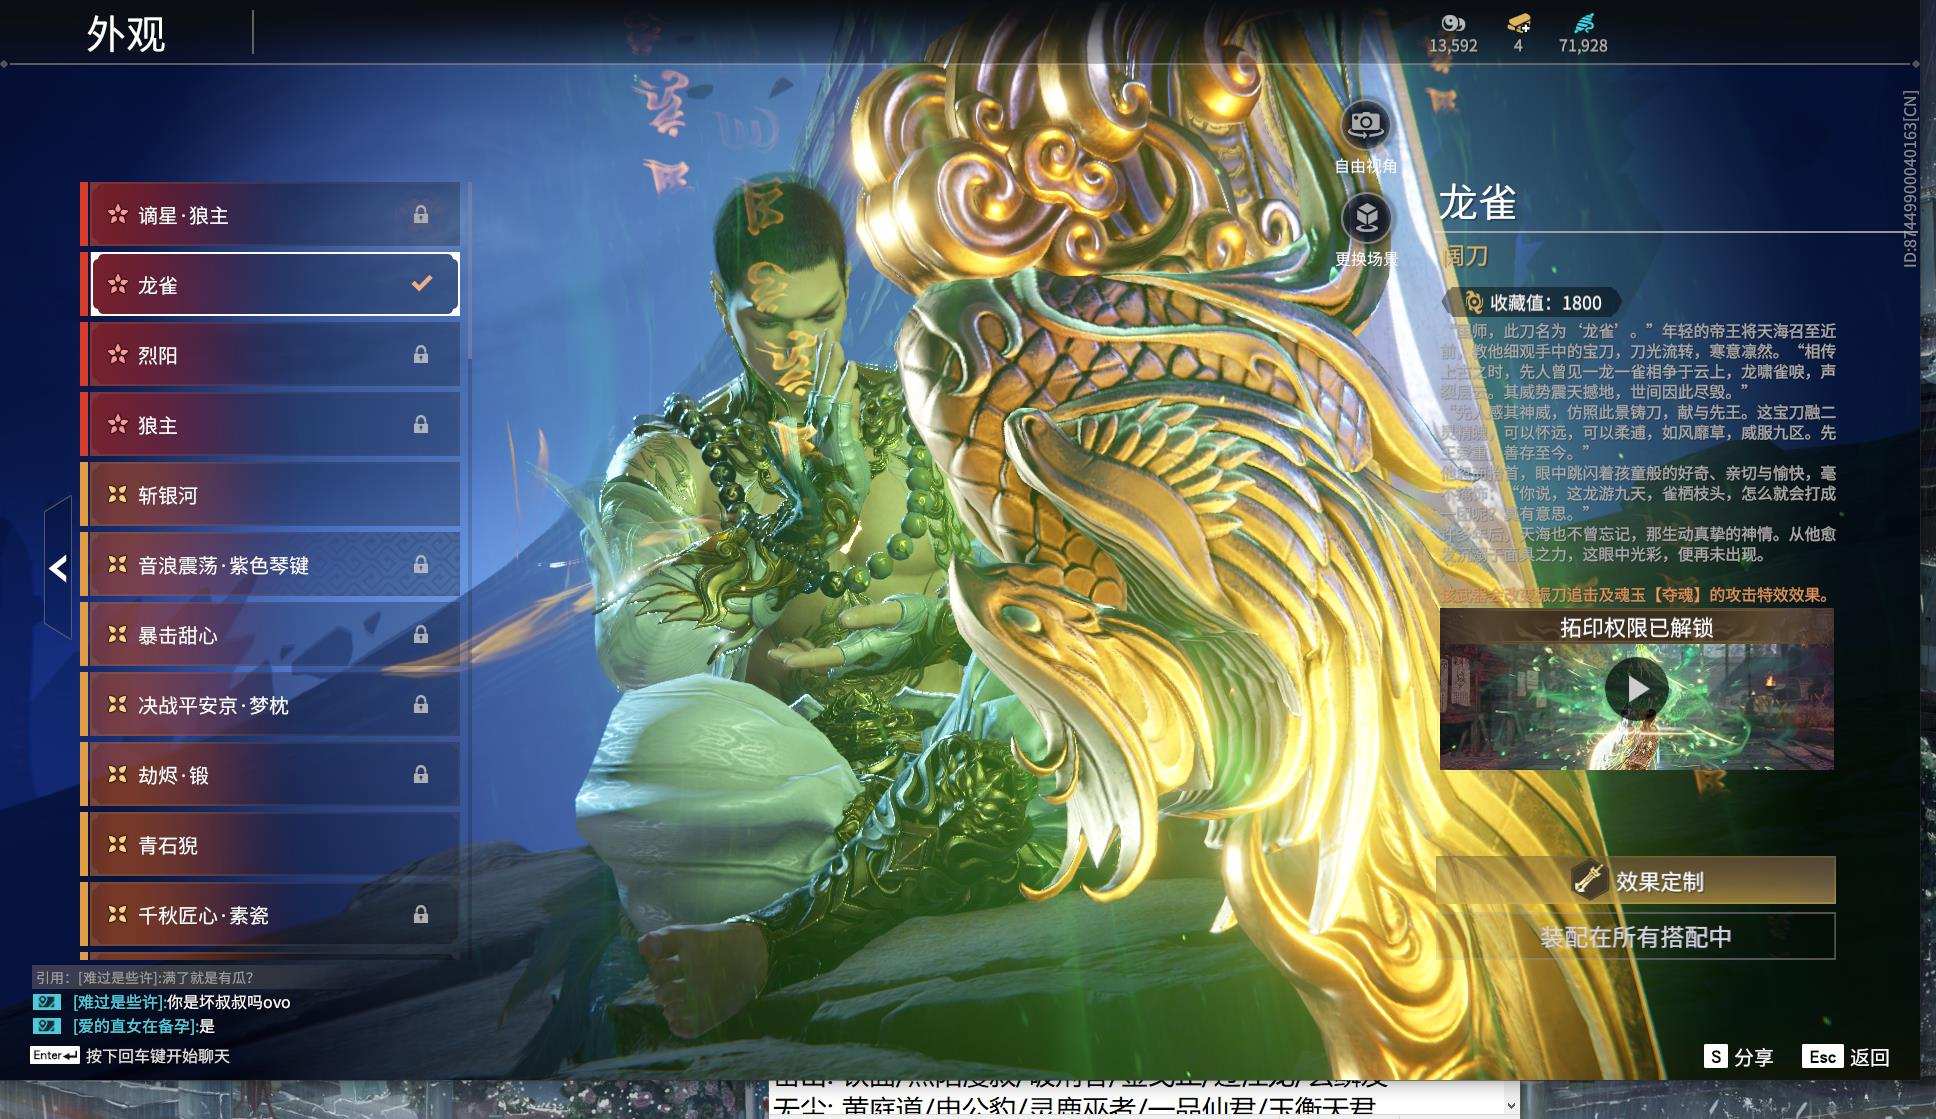Viewport: 1936px width, 1119px height.
Task: Open free camera view (自由视角)
Action: (x=1365, y=125)
